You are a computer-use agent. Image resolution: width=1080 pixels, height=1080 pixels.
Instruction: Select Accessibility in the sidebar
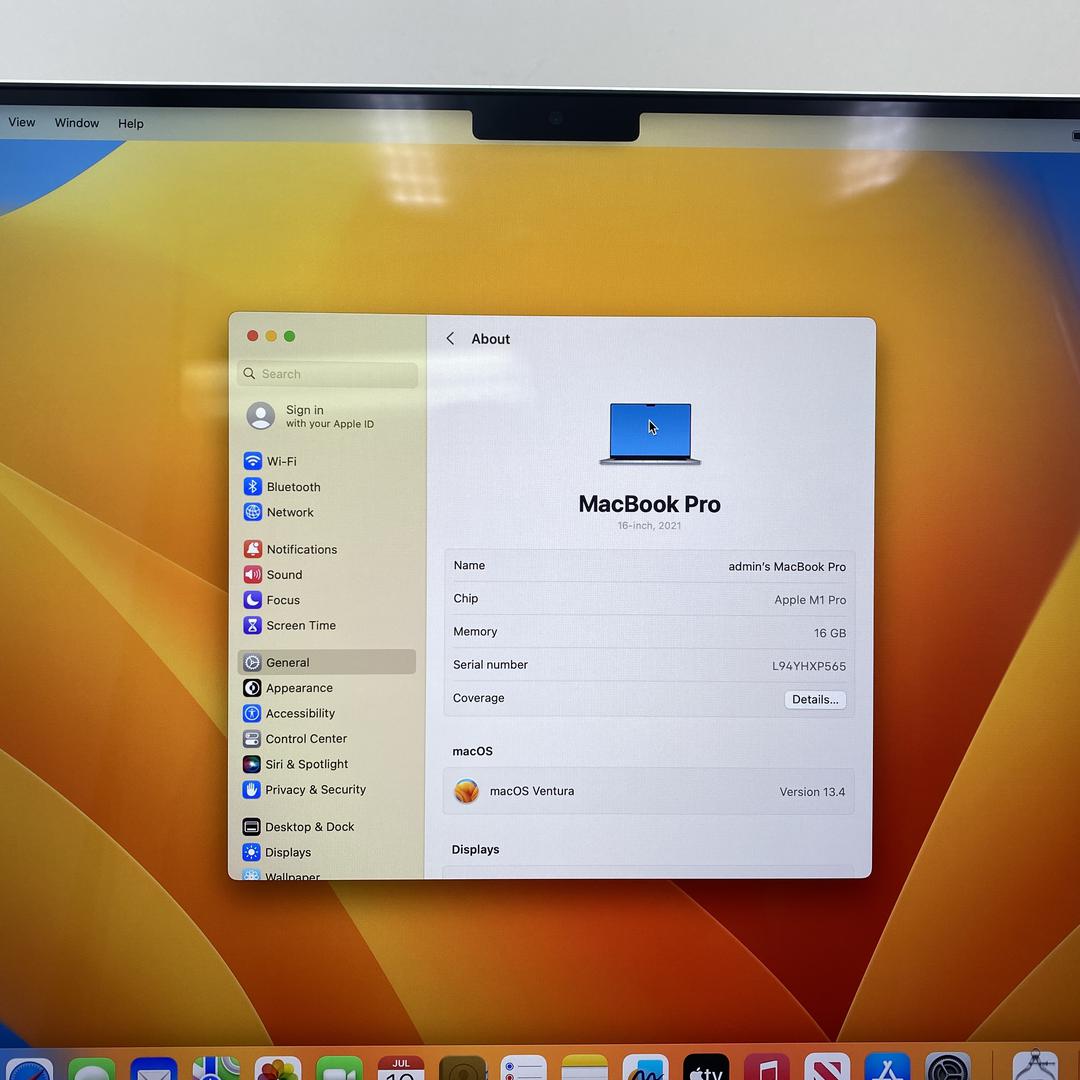(300, 713)
